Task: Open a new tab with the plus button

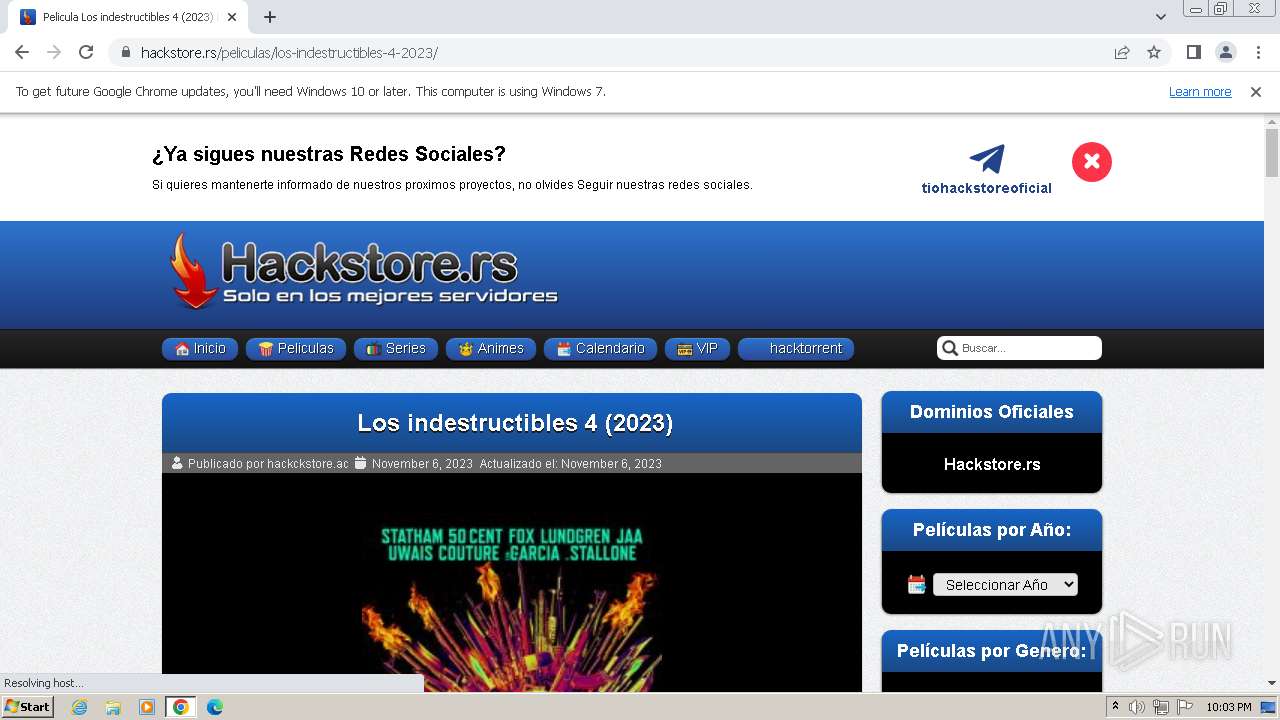Action: [x=270, y=17]
